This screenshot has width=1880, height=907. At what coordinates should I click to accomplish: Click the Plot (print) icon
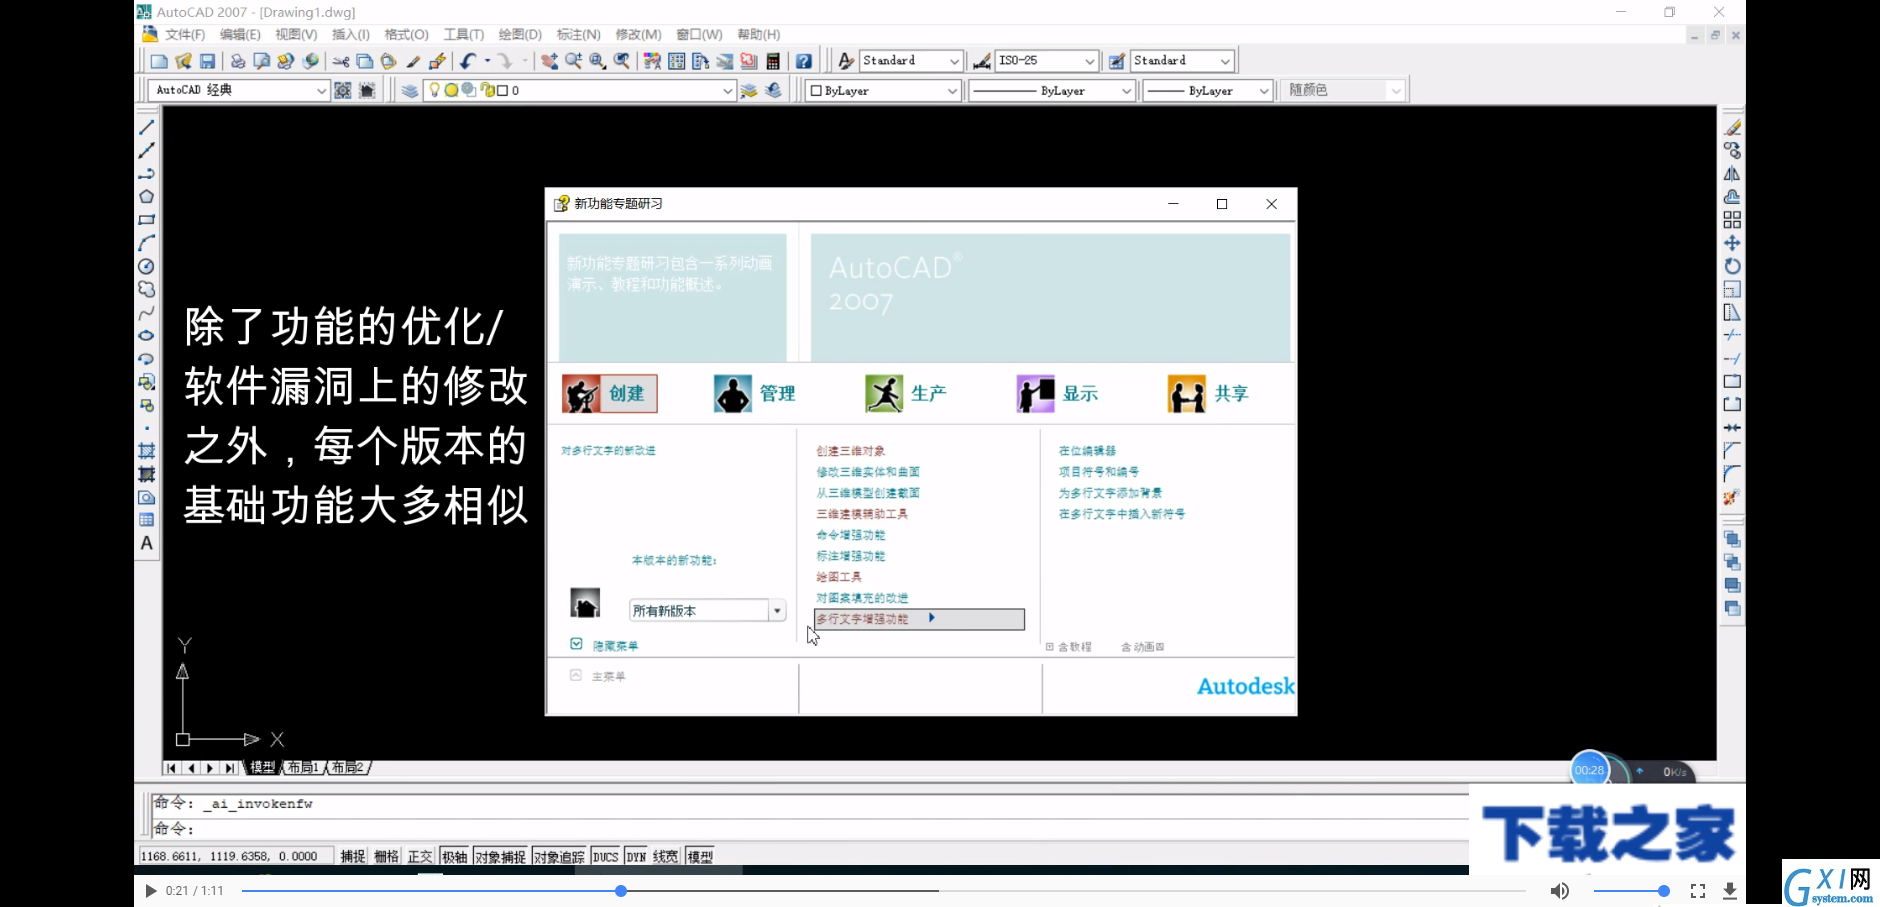tap(238, 61)
